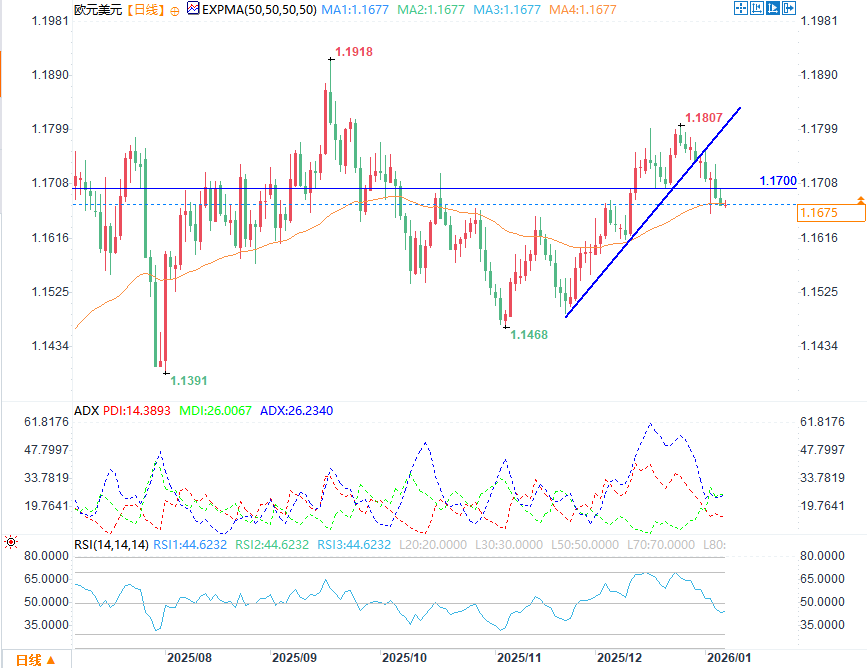Open the RSI(14,14,14) indicator parameters
The image size is (867, 668).
coord(111,545)
